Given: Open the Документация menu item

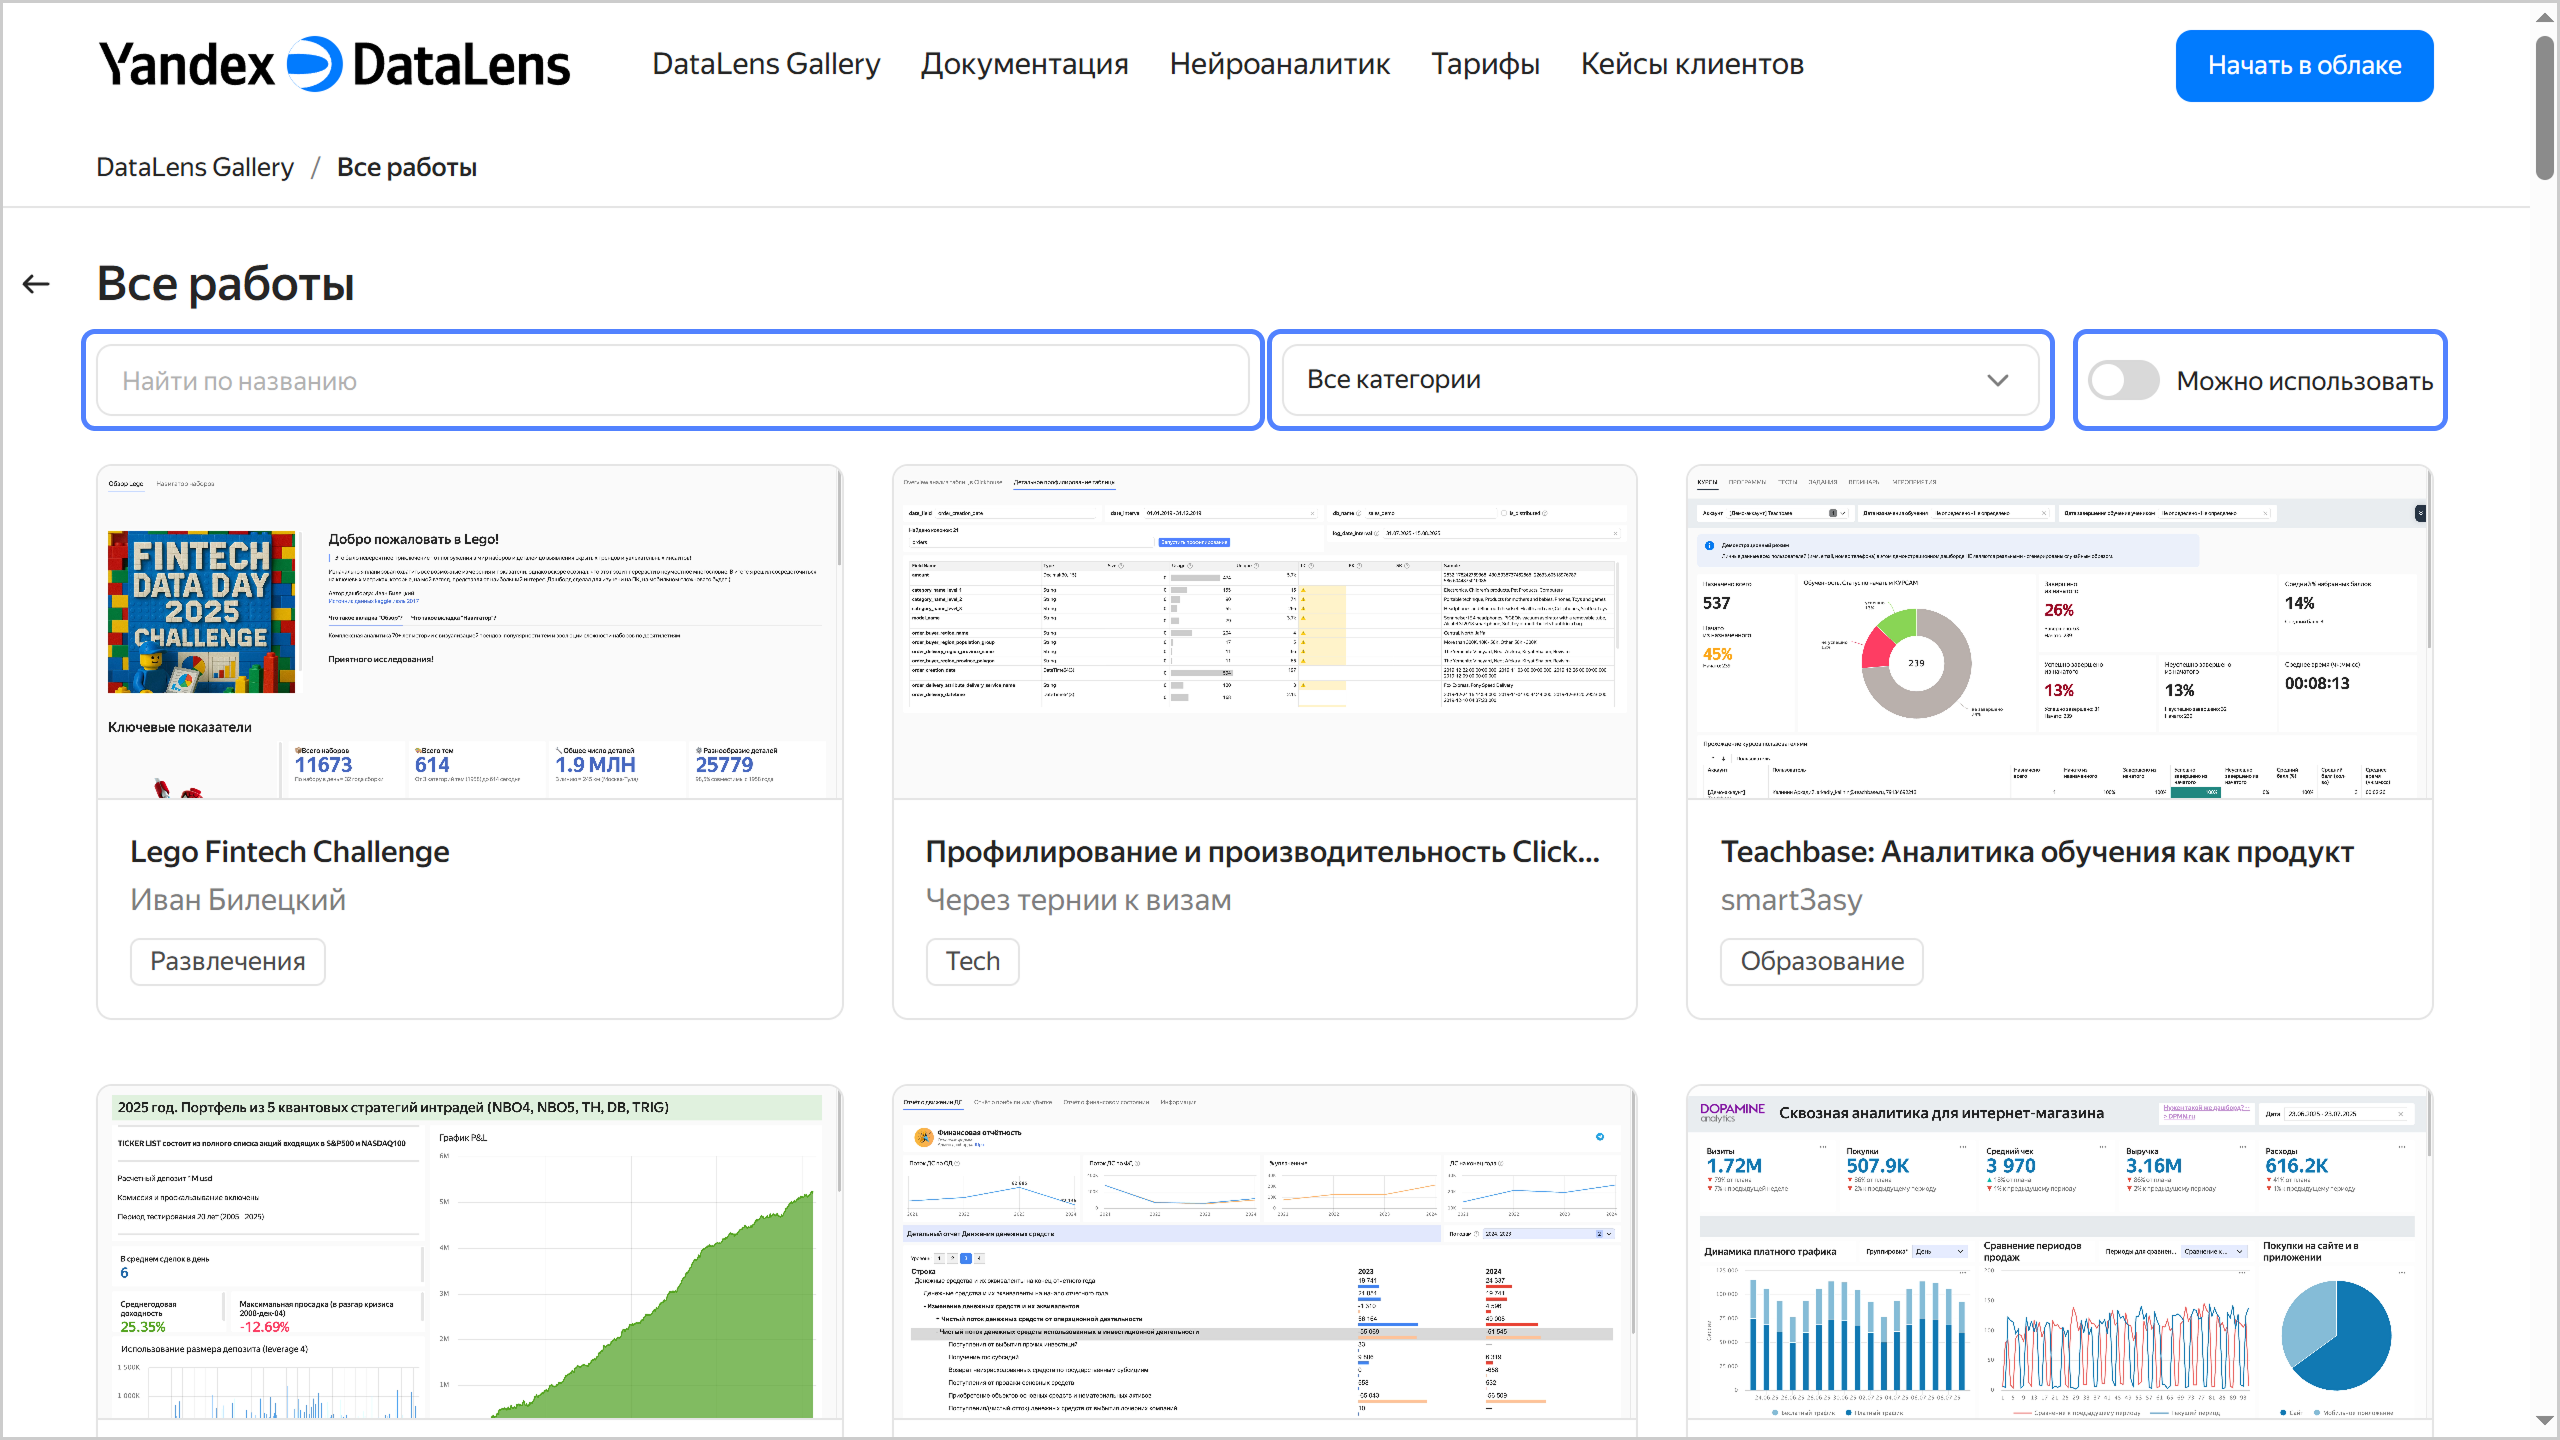Looking at the screenshot, I should click(x=1024, y=65).
